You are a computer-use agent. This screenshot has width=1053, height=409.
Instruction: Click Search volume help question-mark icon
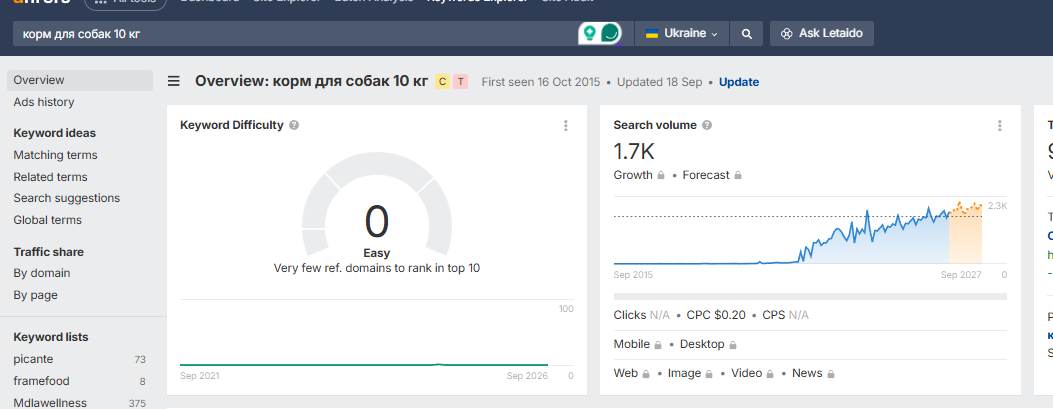coord(707,125)
